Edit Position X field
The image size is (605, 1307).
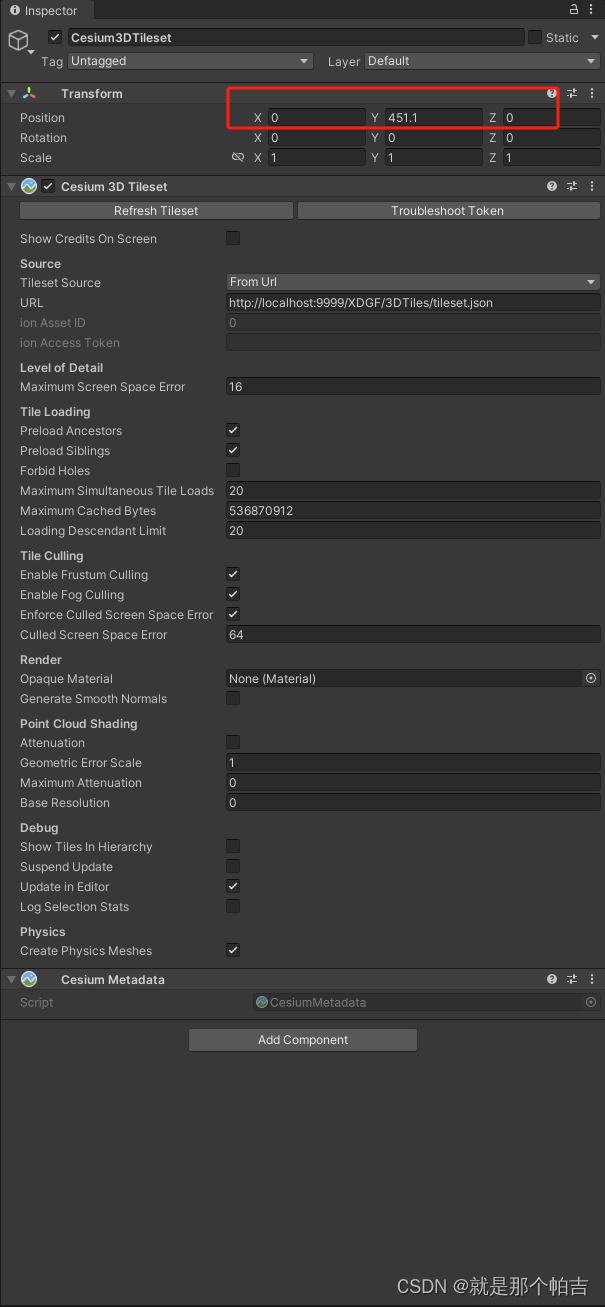[316, 118]
